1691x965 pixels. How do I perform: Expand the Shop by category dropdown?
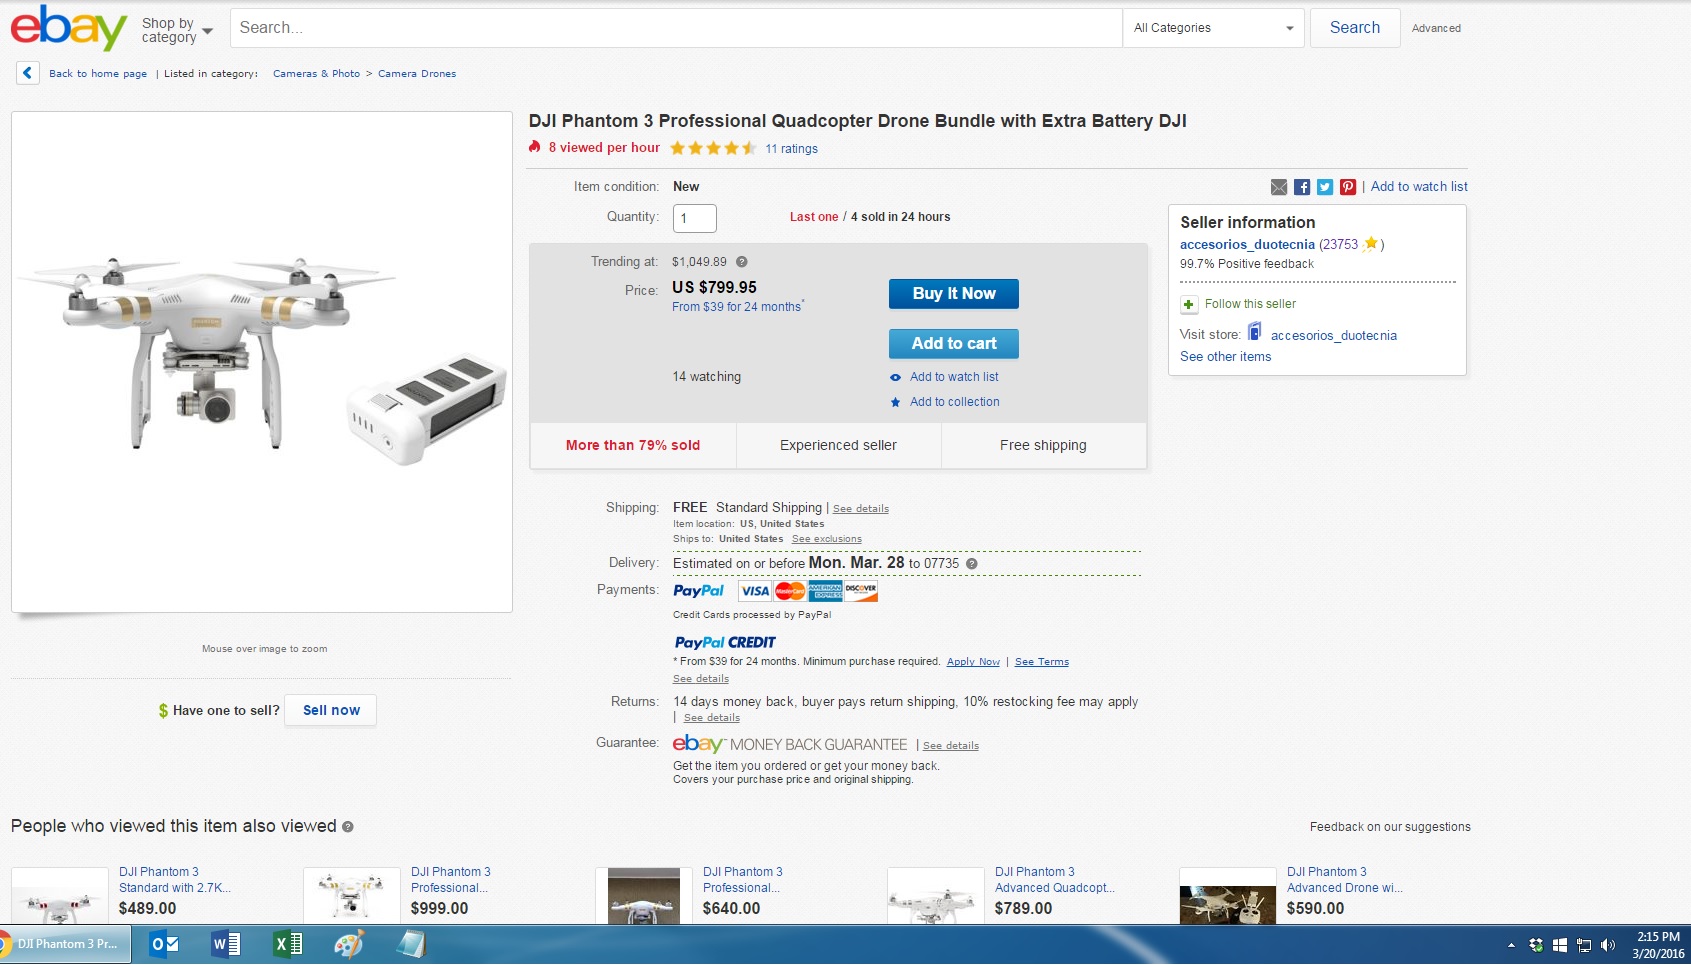(x=177, y=30)
